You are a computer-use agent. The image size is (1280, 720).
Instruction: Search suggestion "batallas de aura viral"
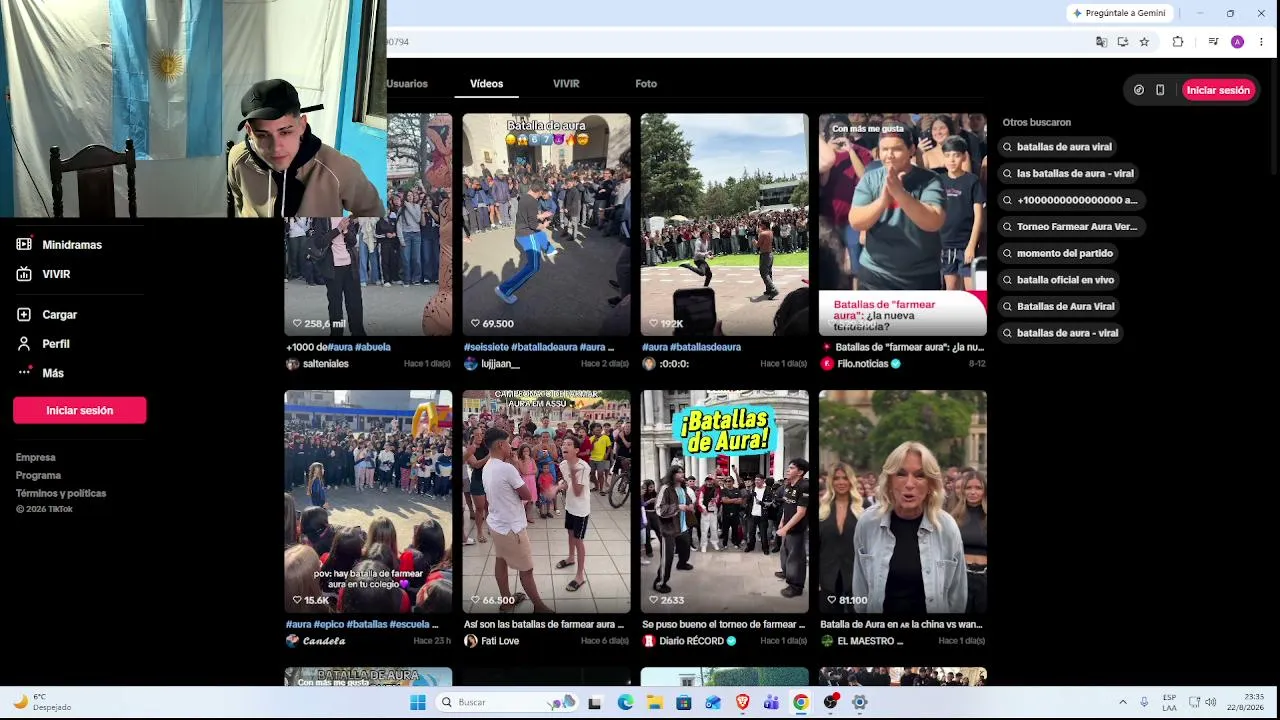[x=1058, y=147]
